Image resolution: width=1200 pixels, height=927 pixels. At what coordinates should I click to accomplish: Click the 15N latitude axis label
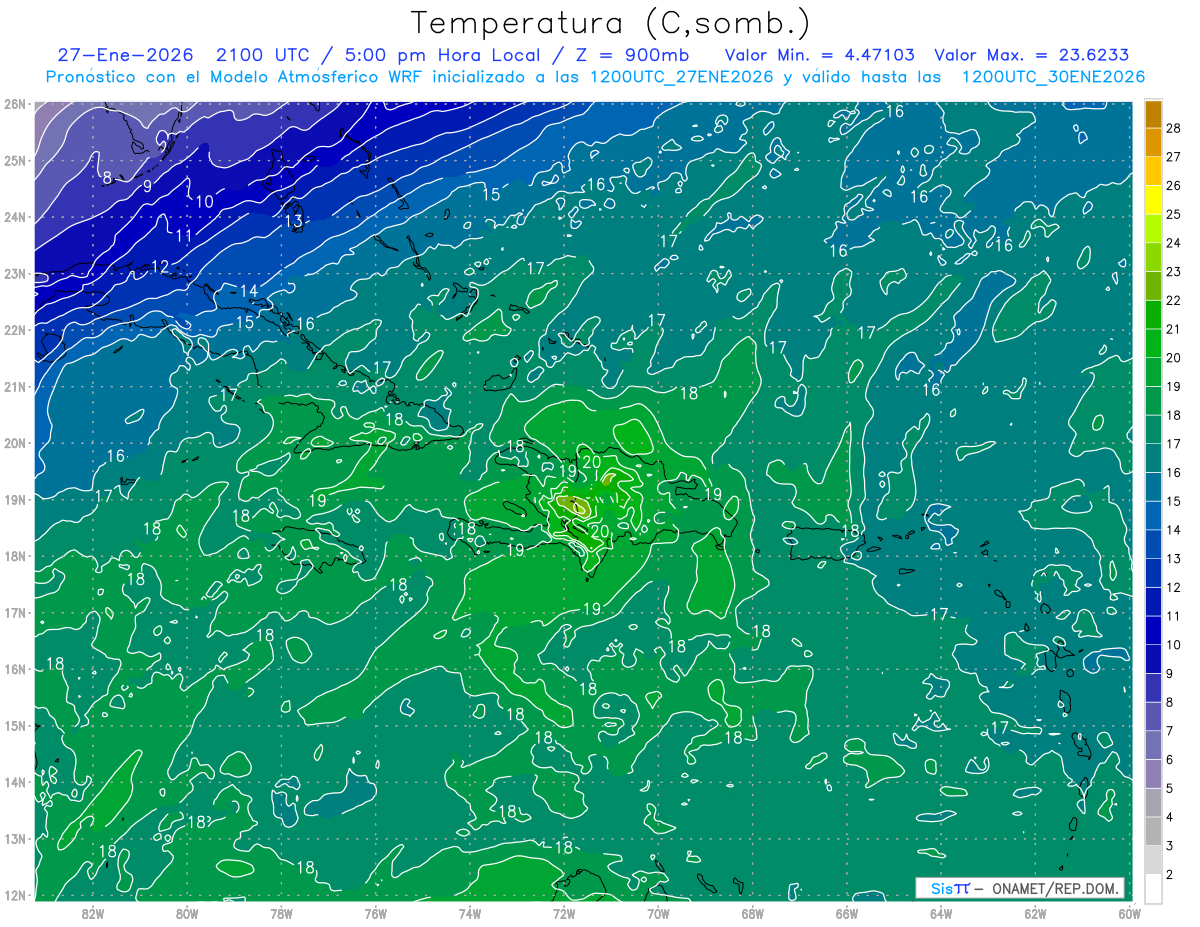coord(14,725)
